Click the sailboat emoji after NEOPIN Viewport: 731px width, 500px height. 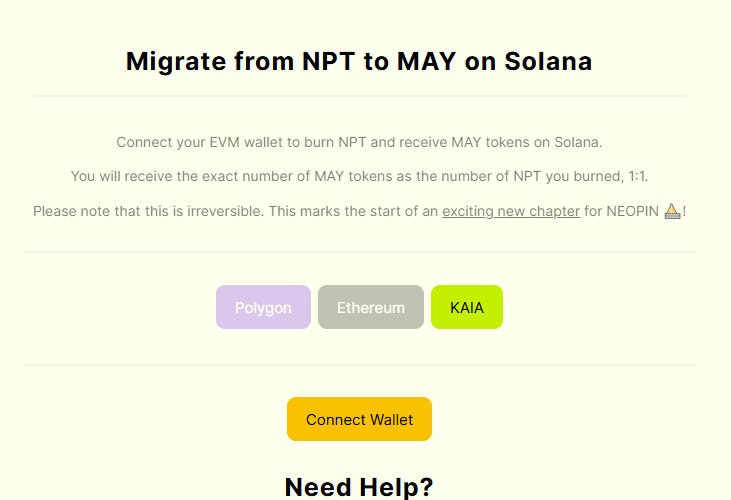(x=672, y=211)
